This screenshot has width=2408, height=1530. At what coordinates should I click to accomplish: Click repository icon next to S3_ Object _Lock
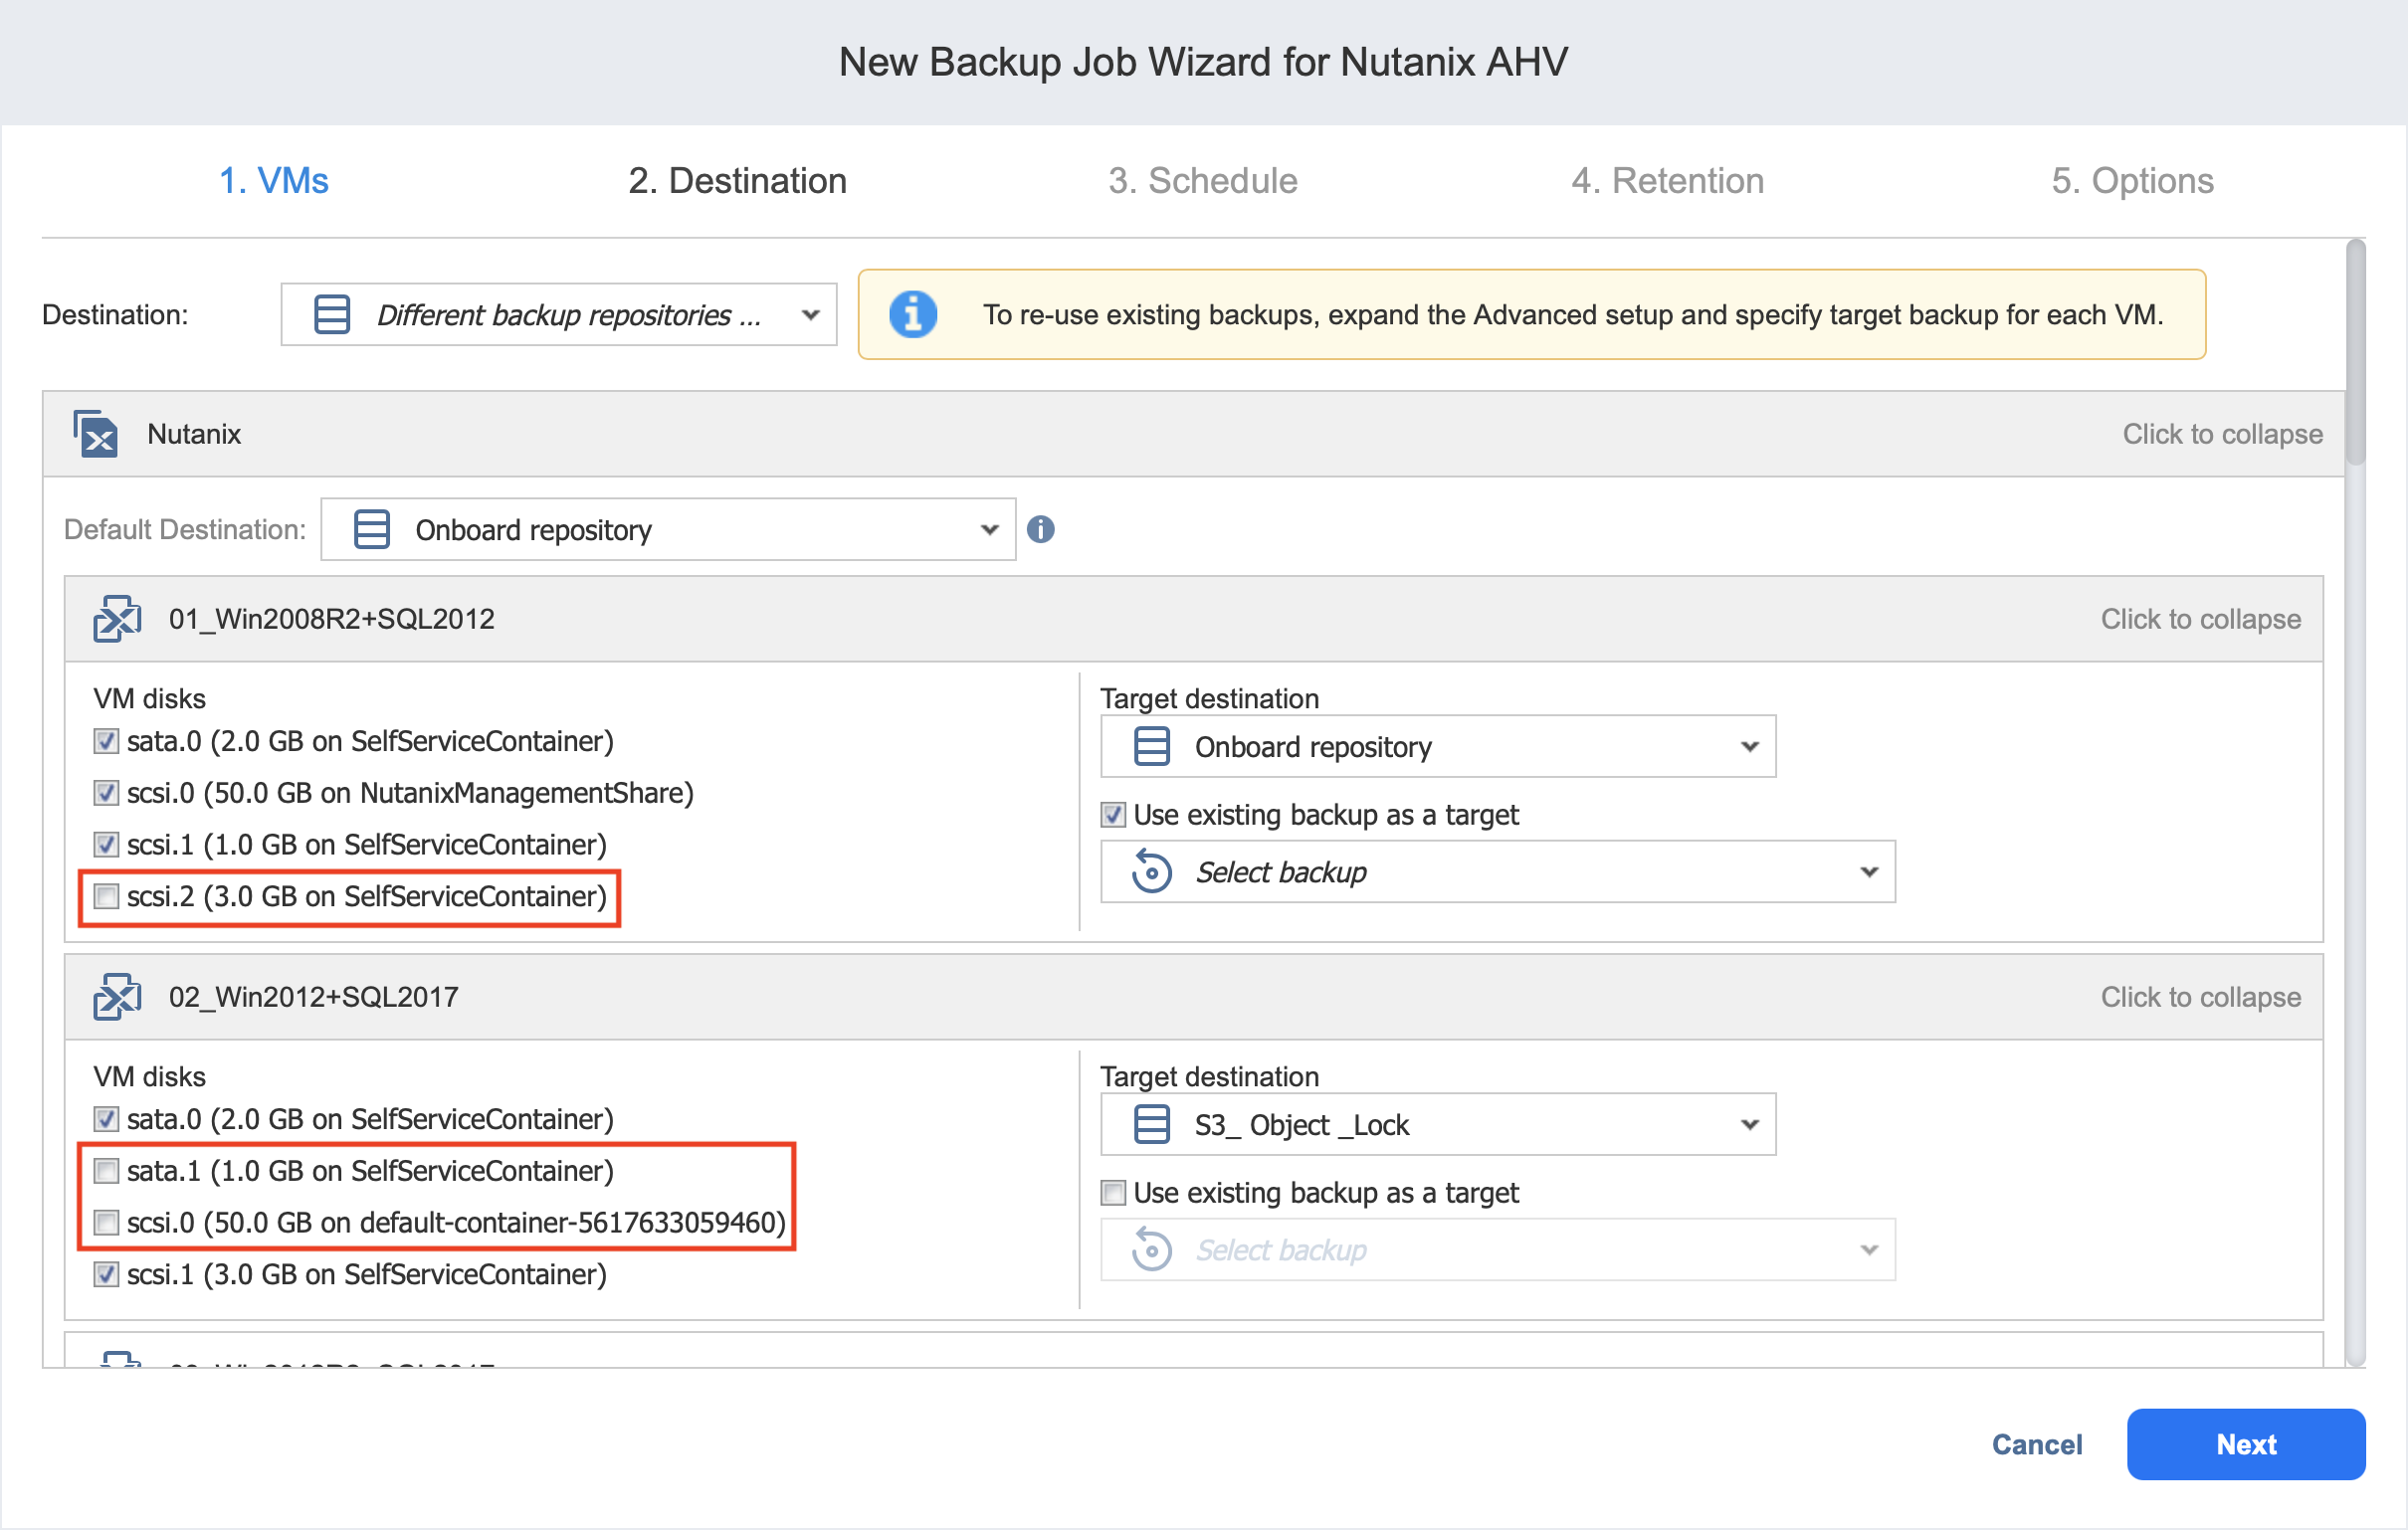click(x=1151, y=1125)
